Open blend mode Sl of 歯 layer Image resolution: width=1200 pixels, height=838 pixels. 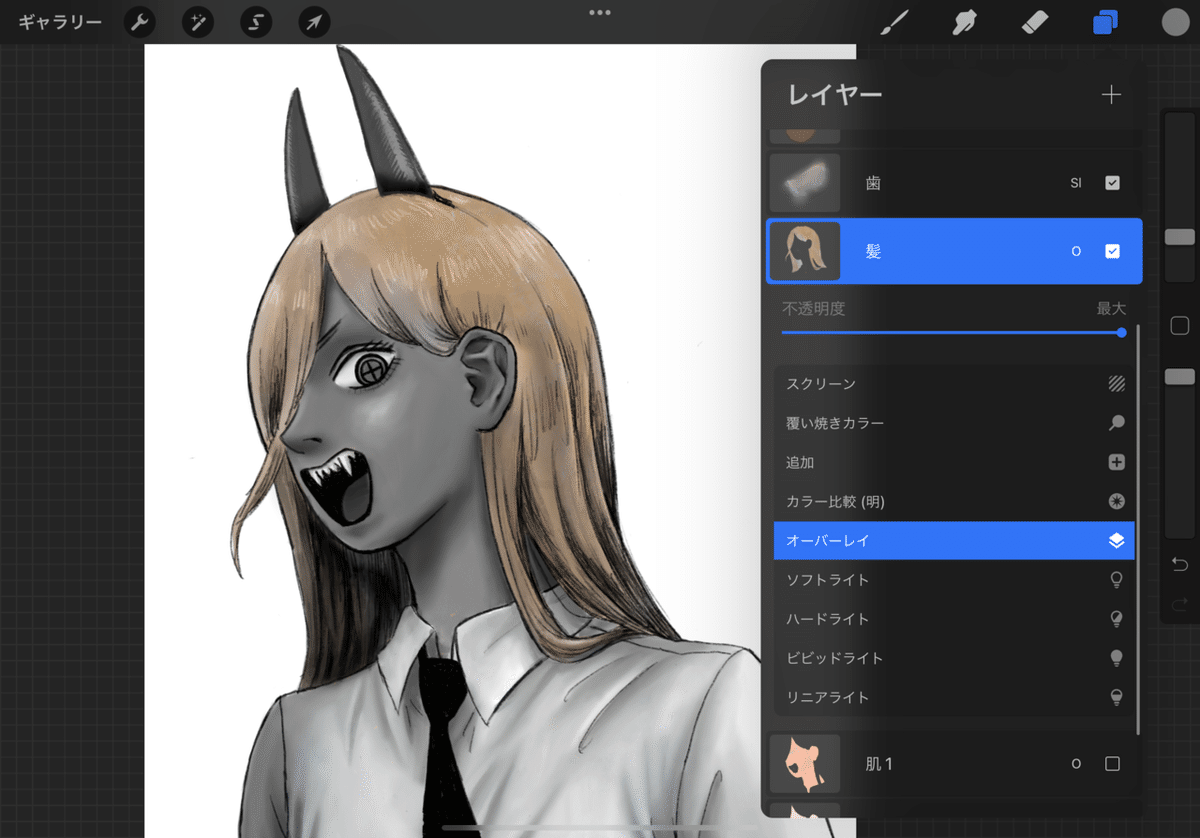[1076, 183]
